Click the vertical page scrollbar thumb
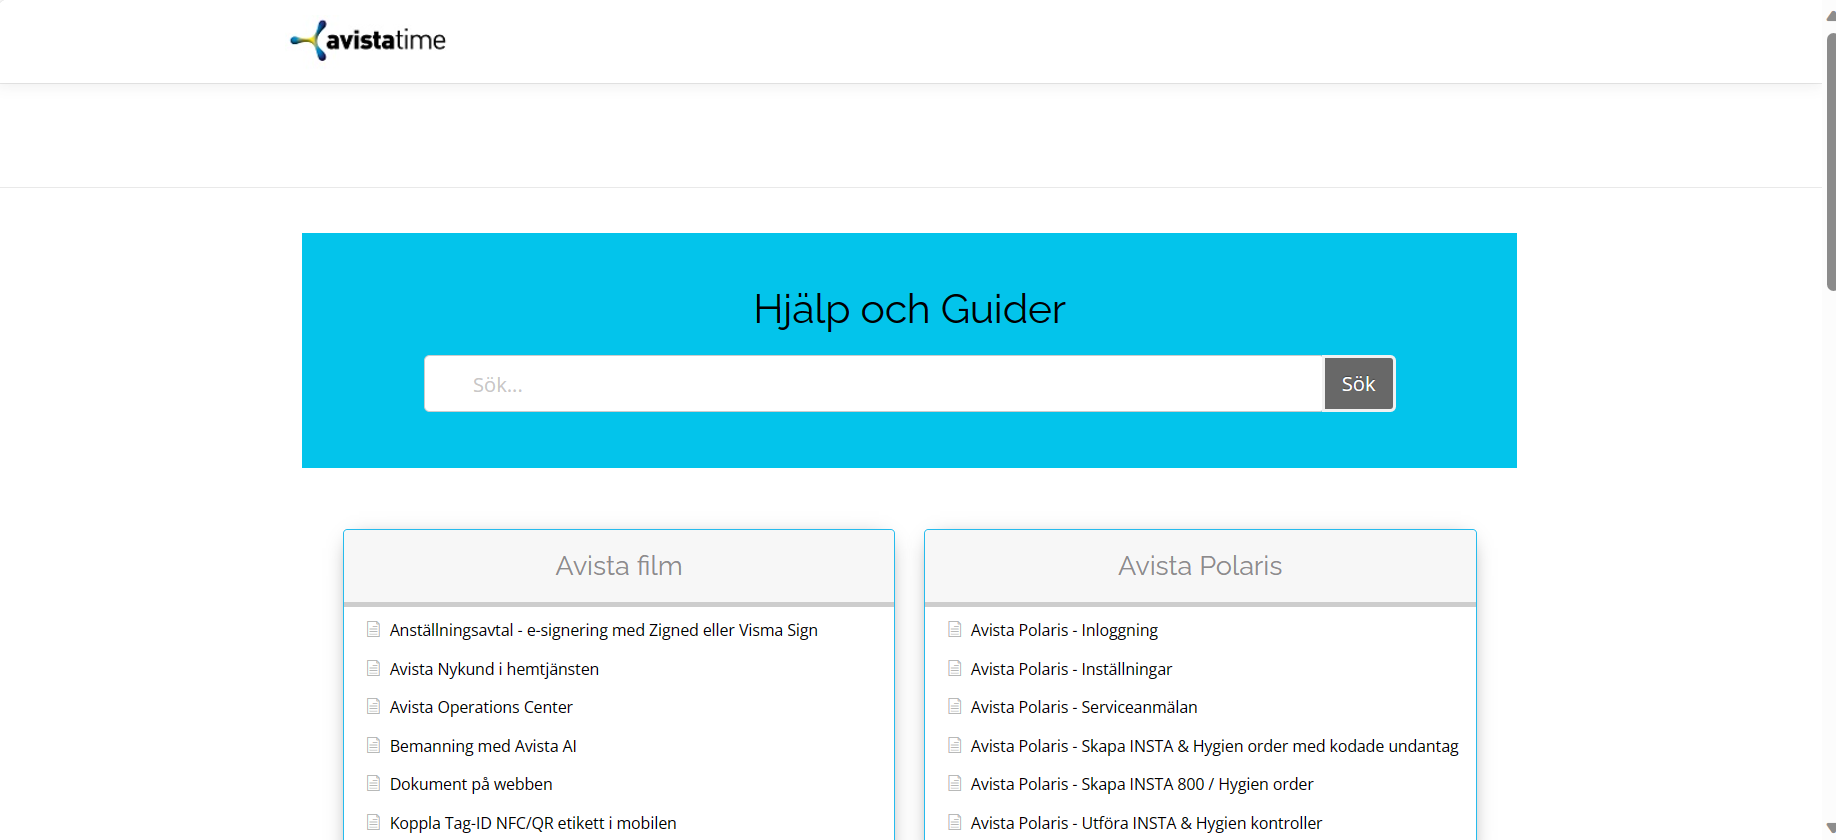Image resolution: width=1836 pixels, height=840 pixels. pyautogui.click(x=1831, y=160)
